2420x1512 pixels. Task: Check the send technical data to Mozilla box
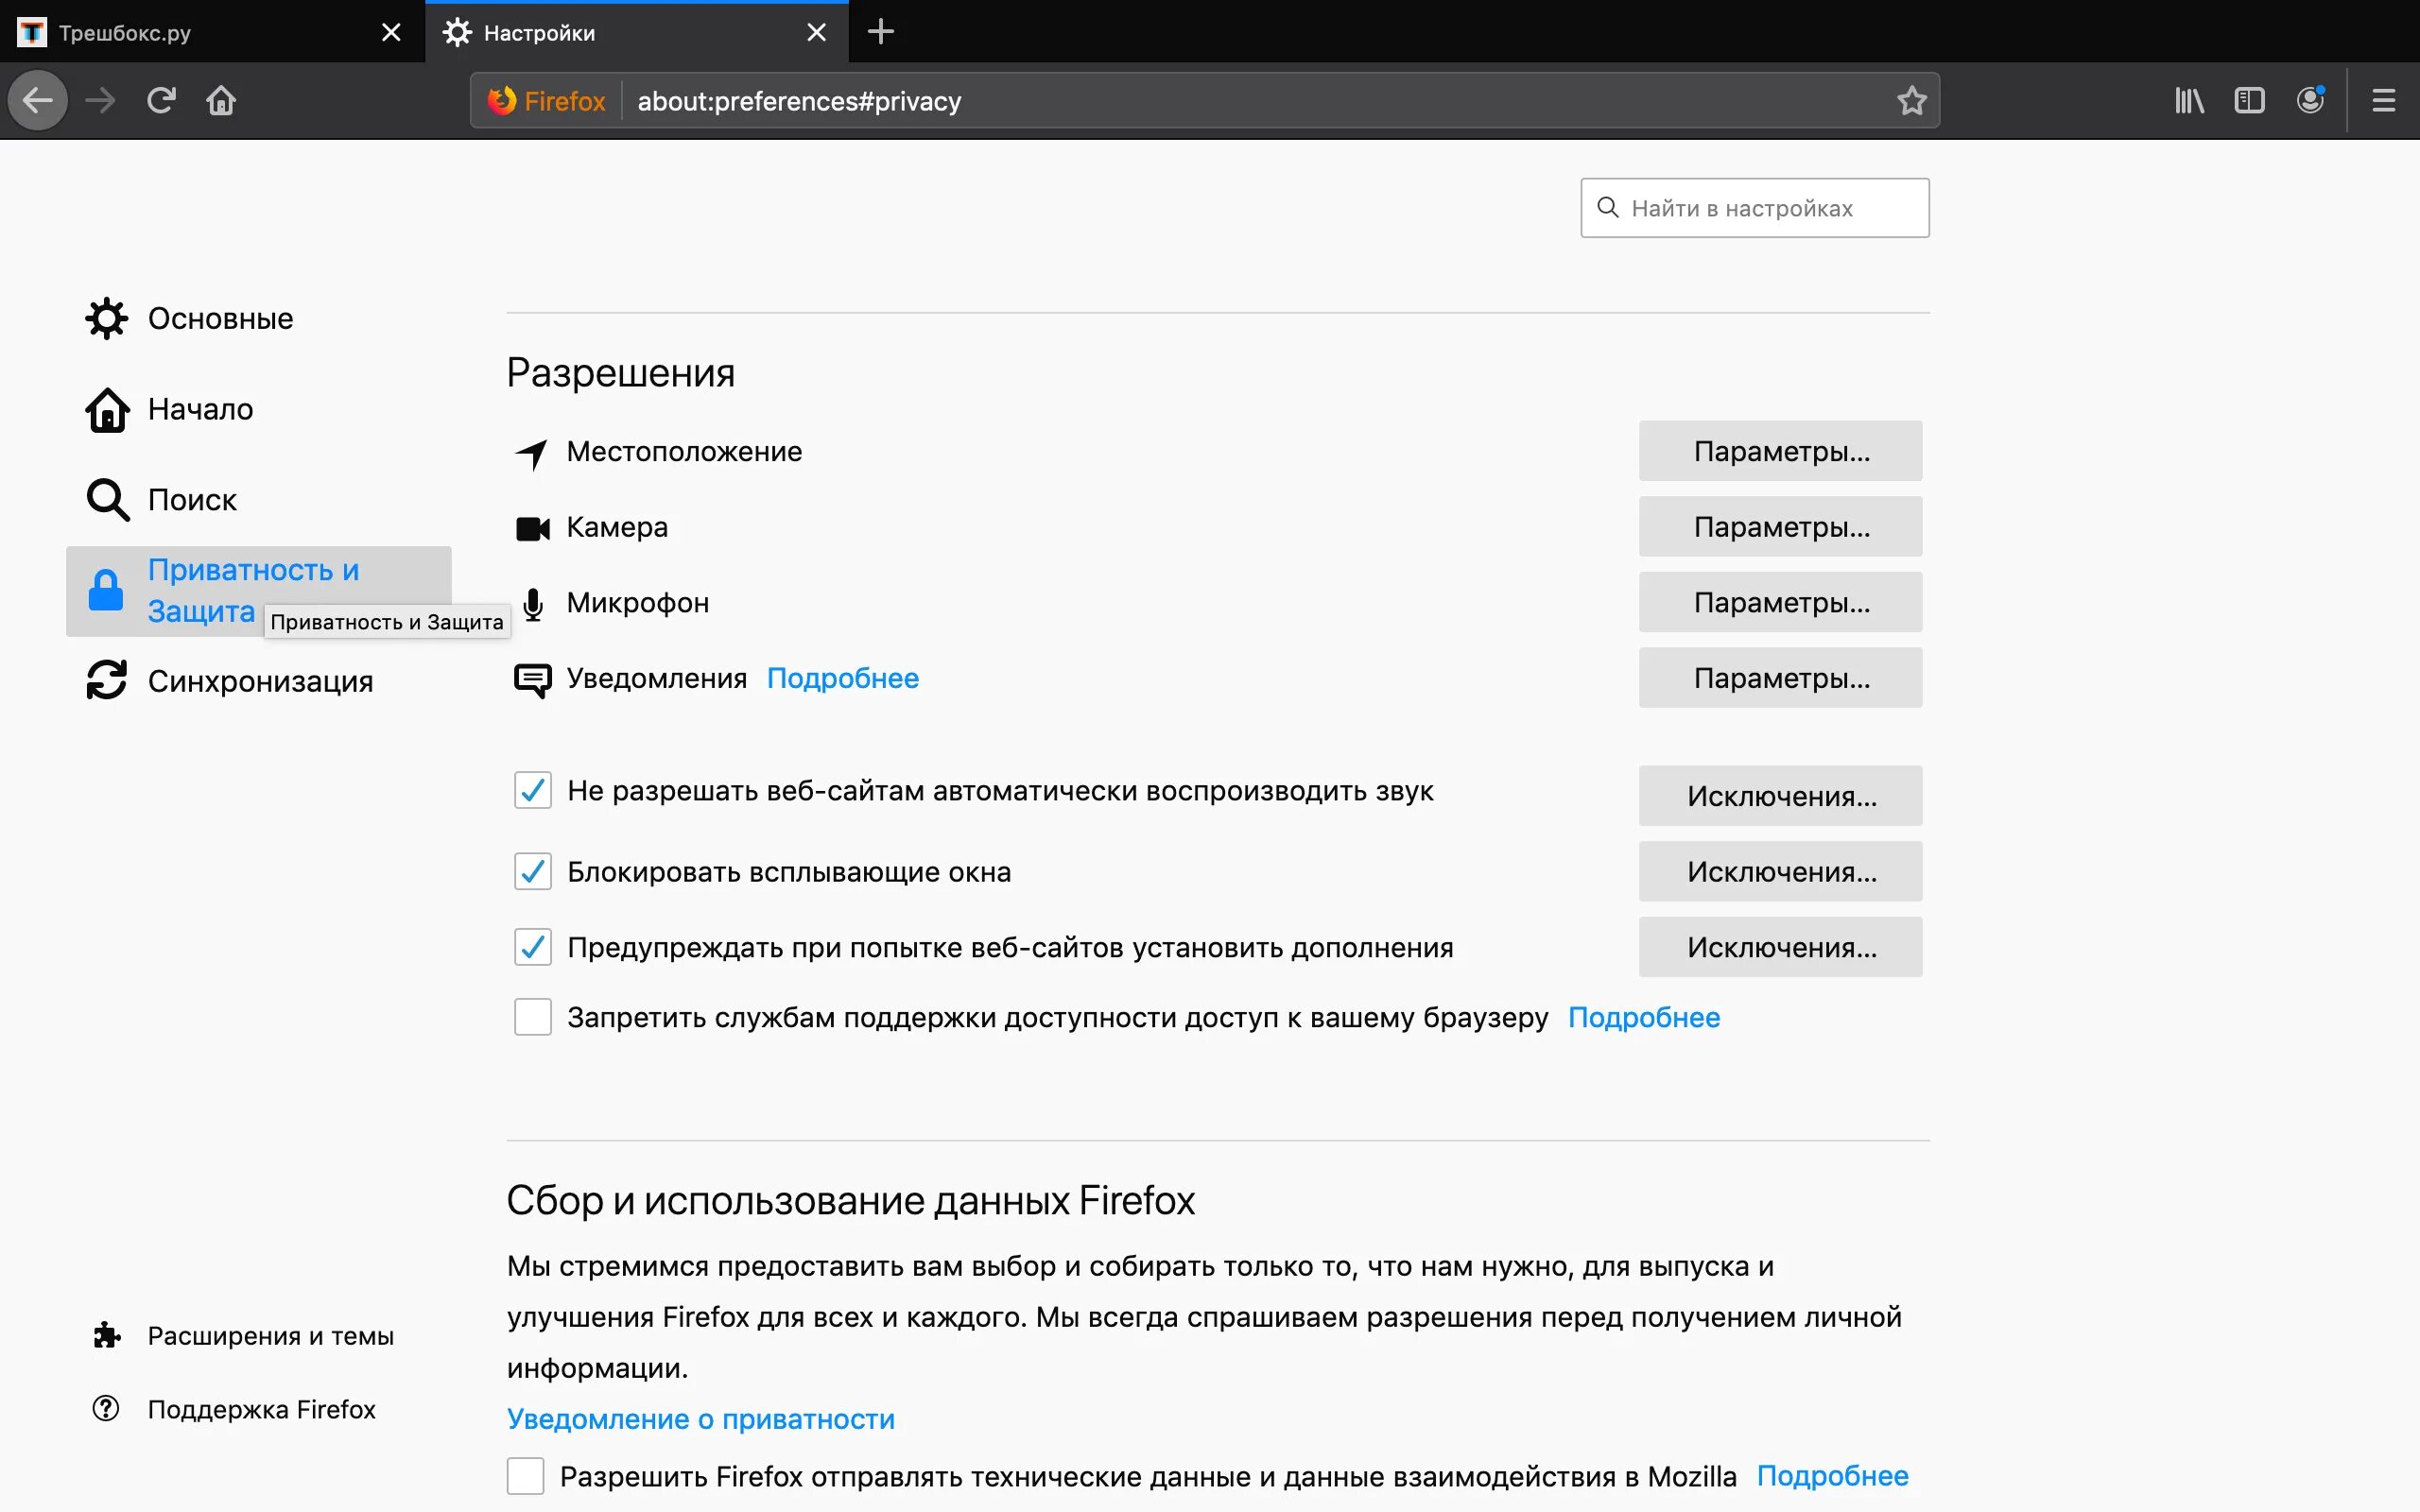525,1476
